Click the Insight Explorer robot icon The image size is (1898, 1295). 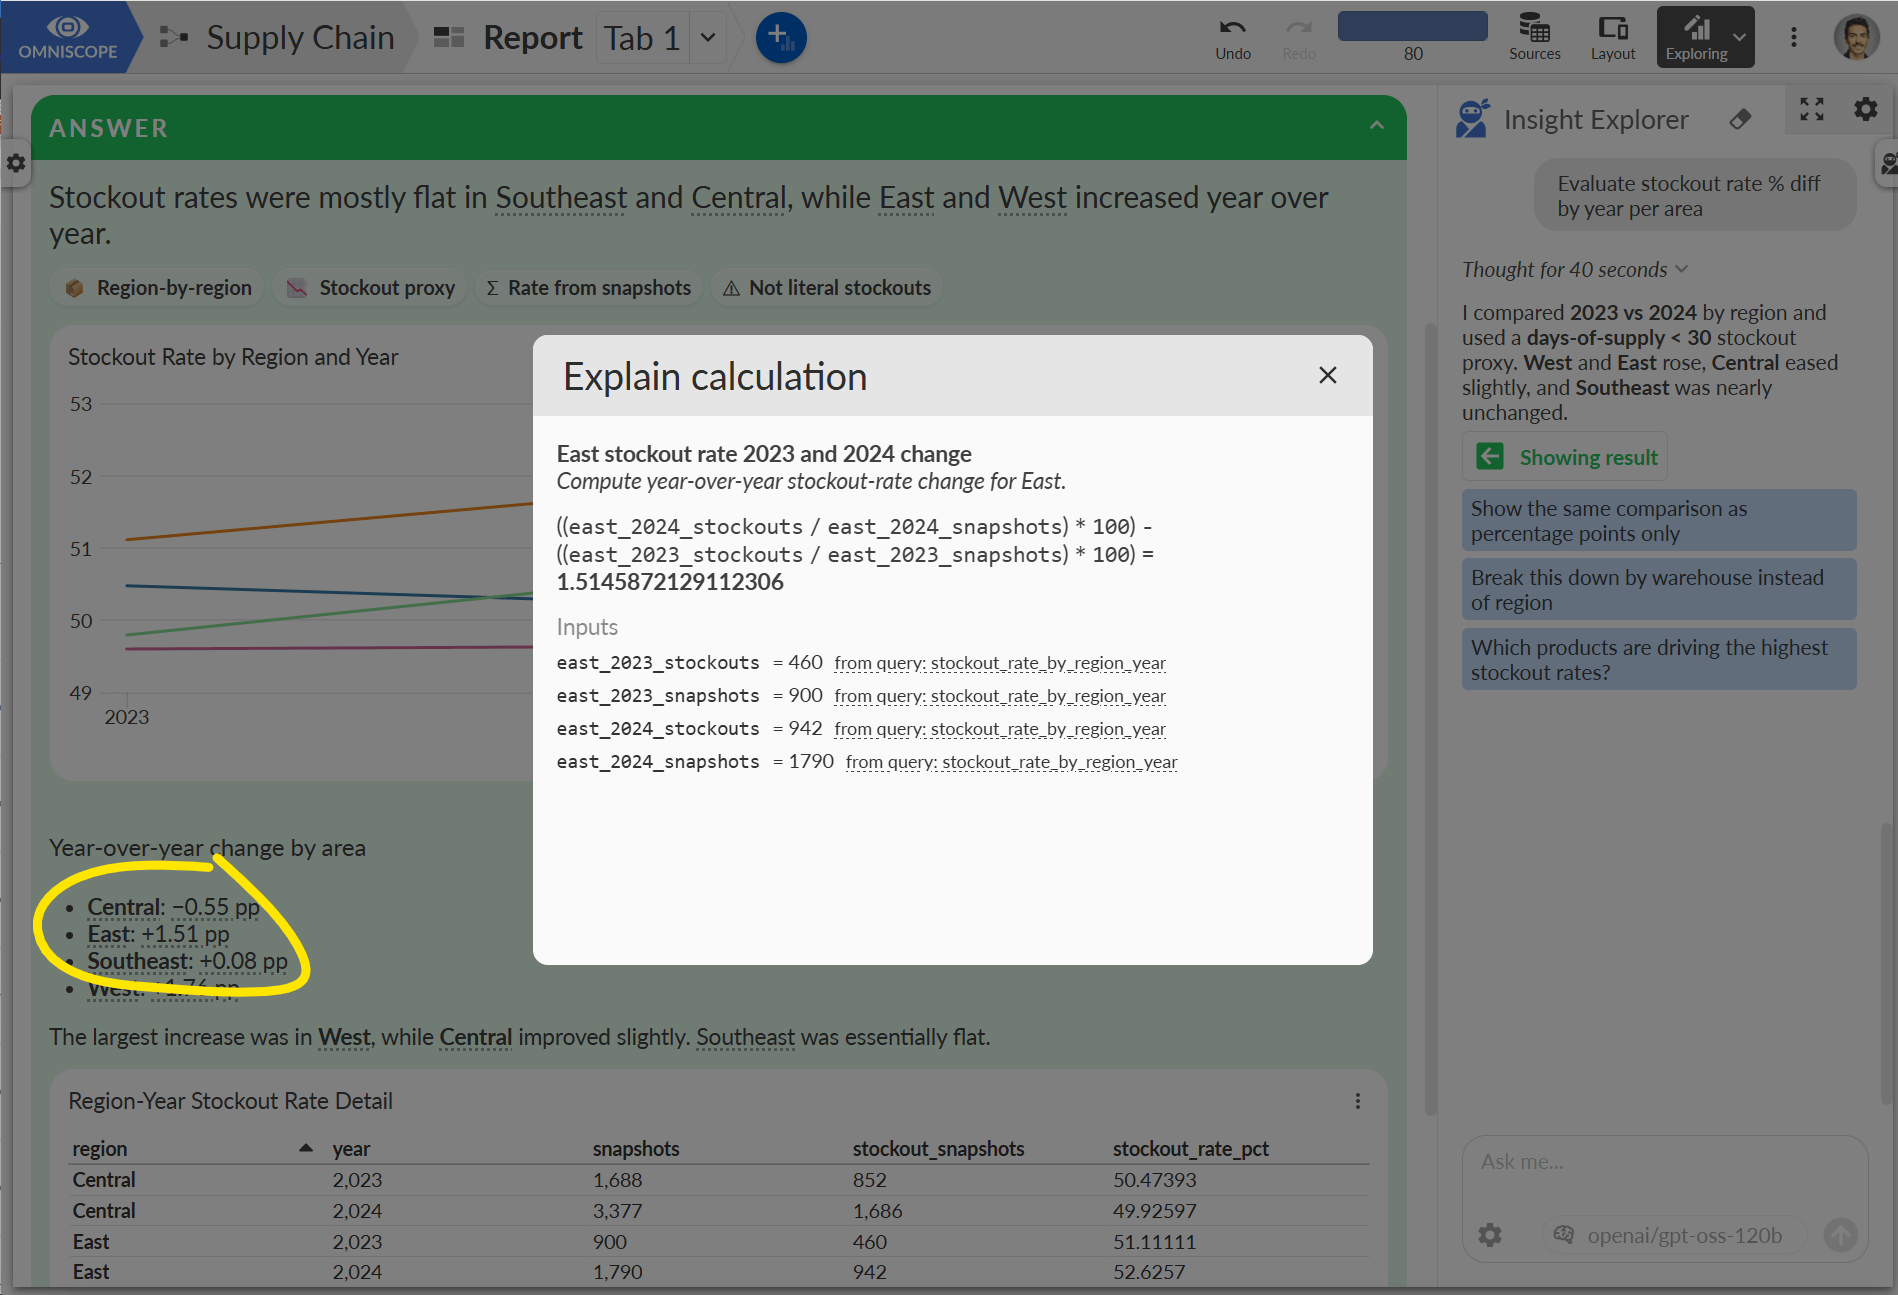(1472, 119)
